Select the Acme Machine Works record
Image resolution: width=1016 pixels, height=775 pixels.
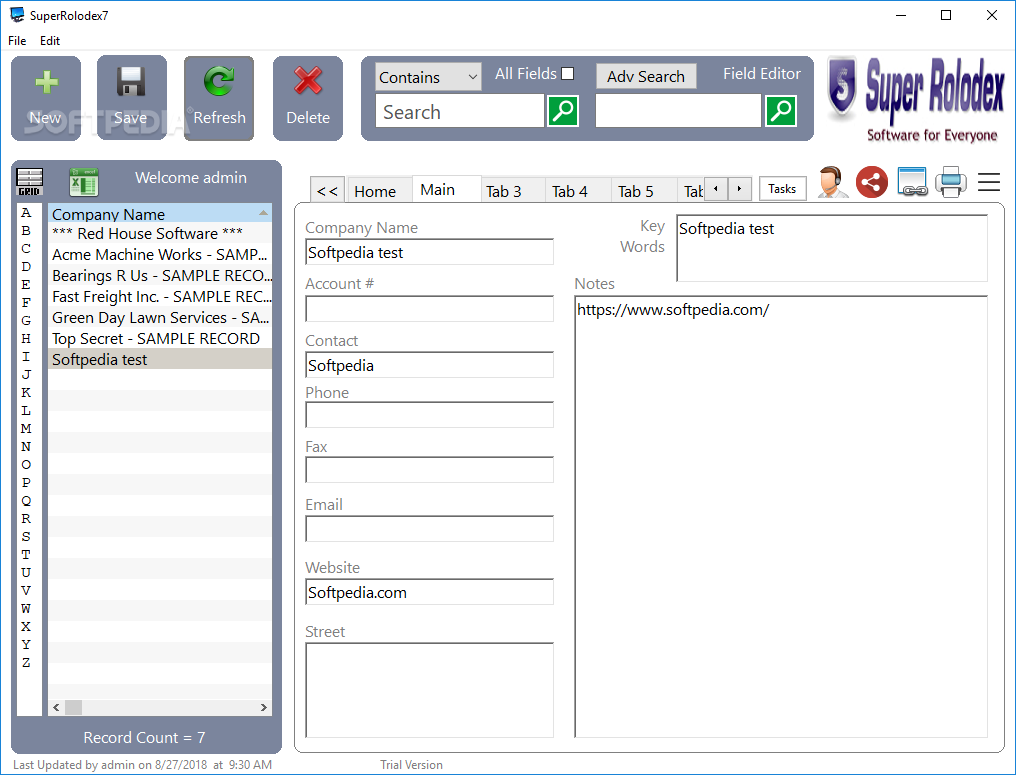[160, 255]
